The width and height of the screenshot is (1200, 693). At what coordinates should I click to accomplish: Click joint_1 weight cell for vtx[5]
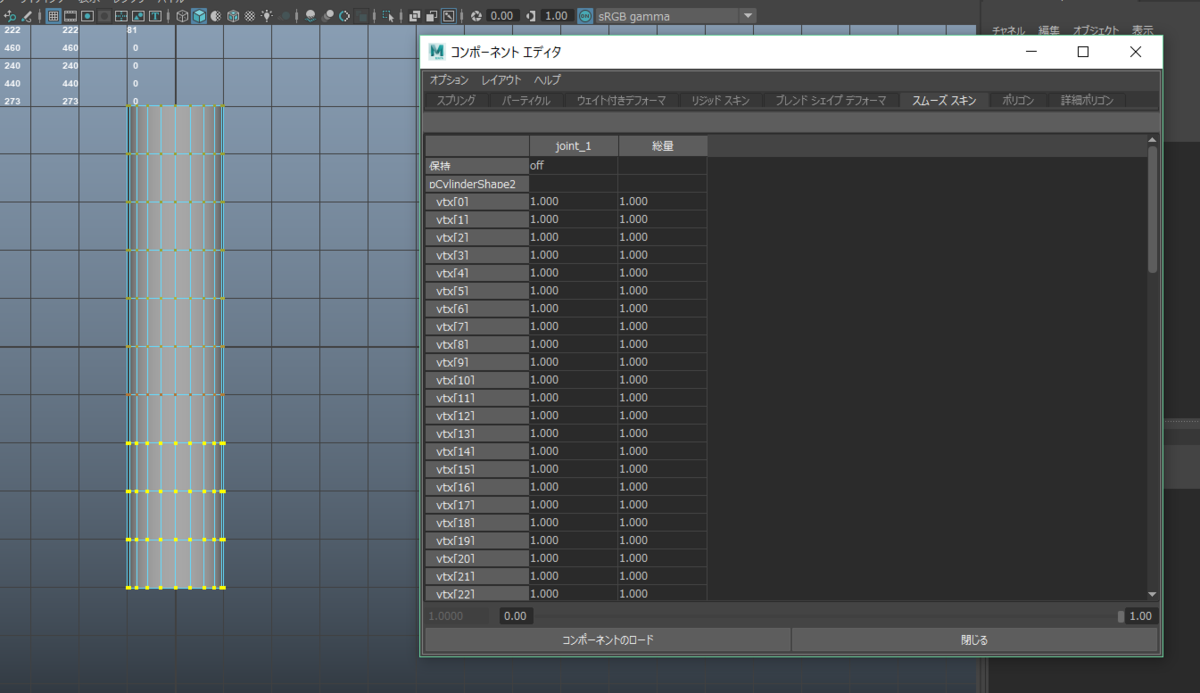pyautogui.click(x=573, y=291)
